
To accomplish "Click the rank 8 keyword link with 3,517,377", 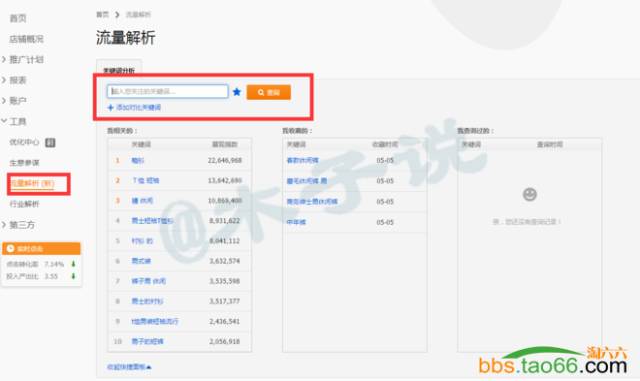I will click(147, 301).
